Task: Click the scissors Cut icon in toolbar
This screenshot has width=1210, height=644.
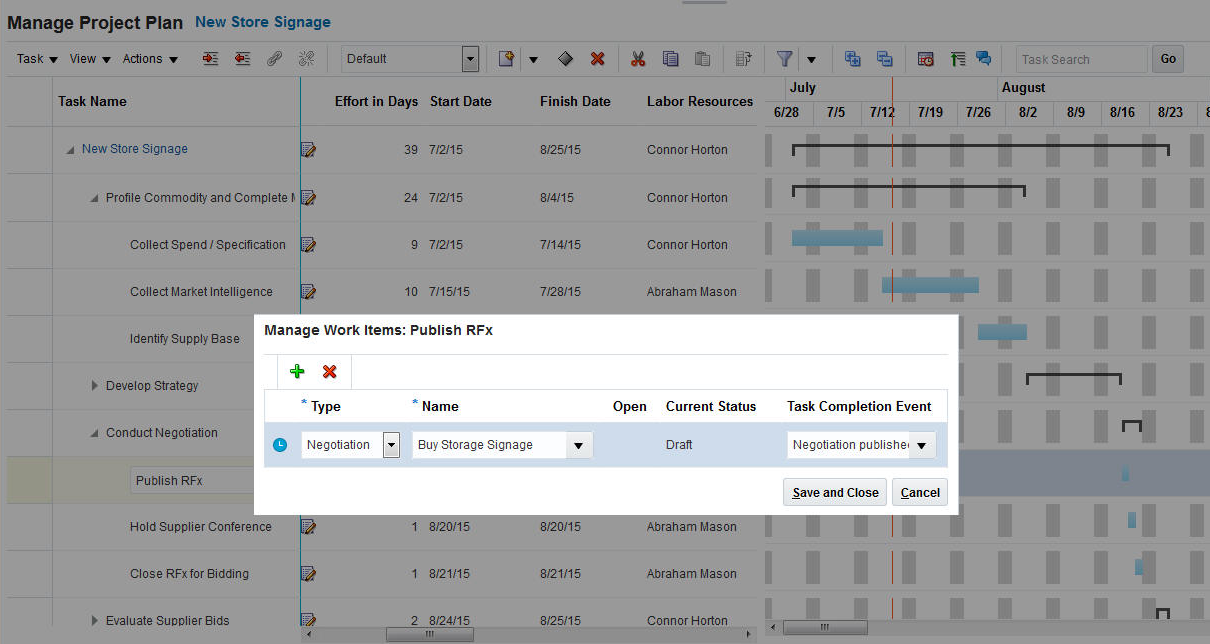Action: 637,59
